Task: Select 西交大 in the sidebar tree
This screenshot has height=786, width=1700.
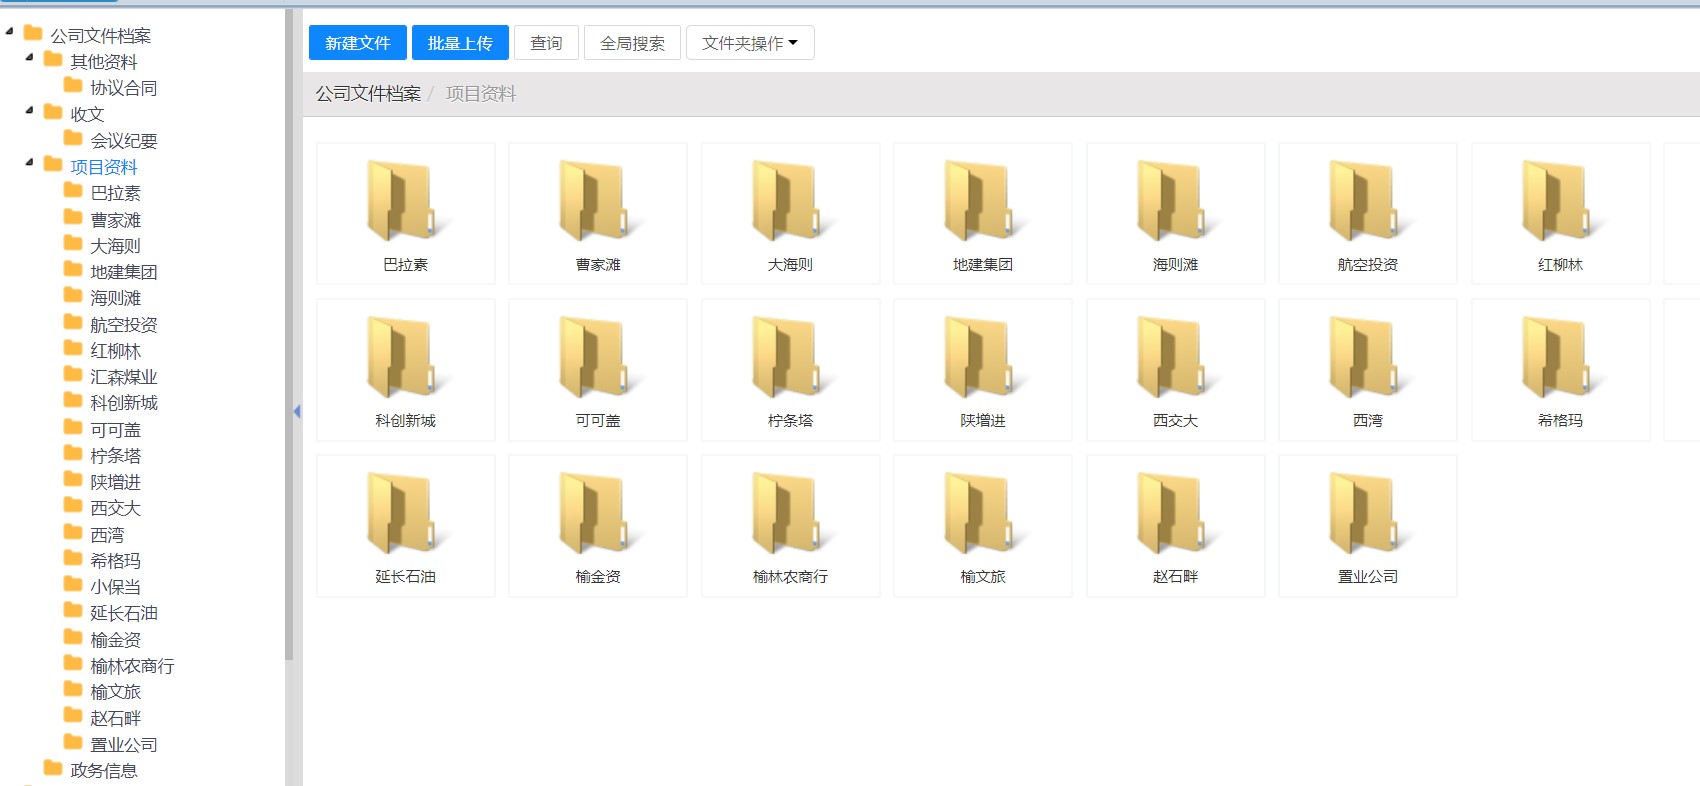Action: (x=116, y=508)
